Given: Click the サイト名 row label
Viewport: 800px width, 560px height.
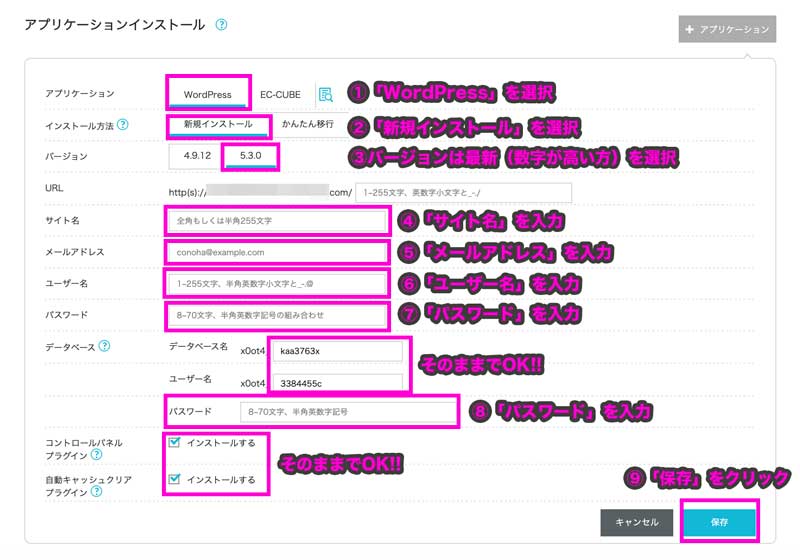Looking at the screenshot, I should tap(62, 220).
